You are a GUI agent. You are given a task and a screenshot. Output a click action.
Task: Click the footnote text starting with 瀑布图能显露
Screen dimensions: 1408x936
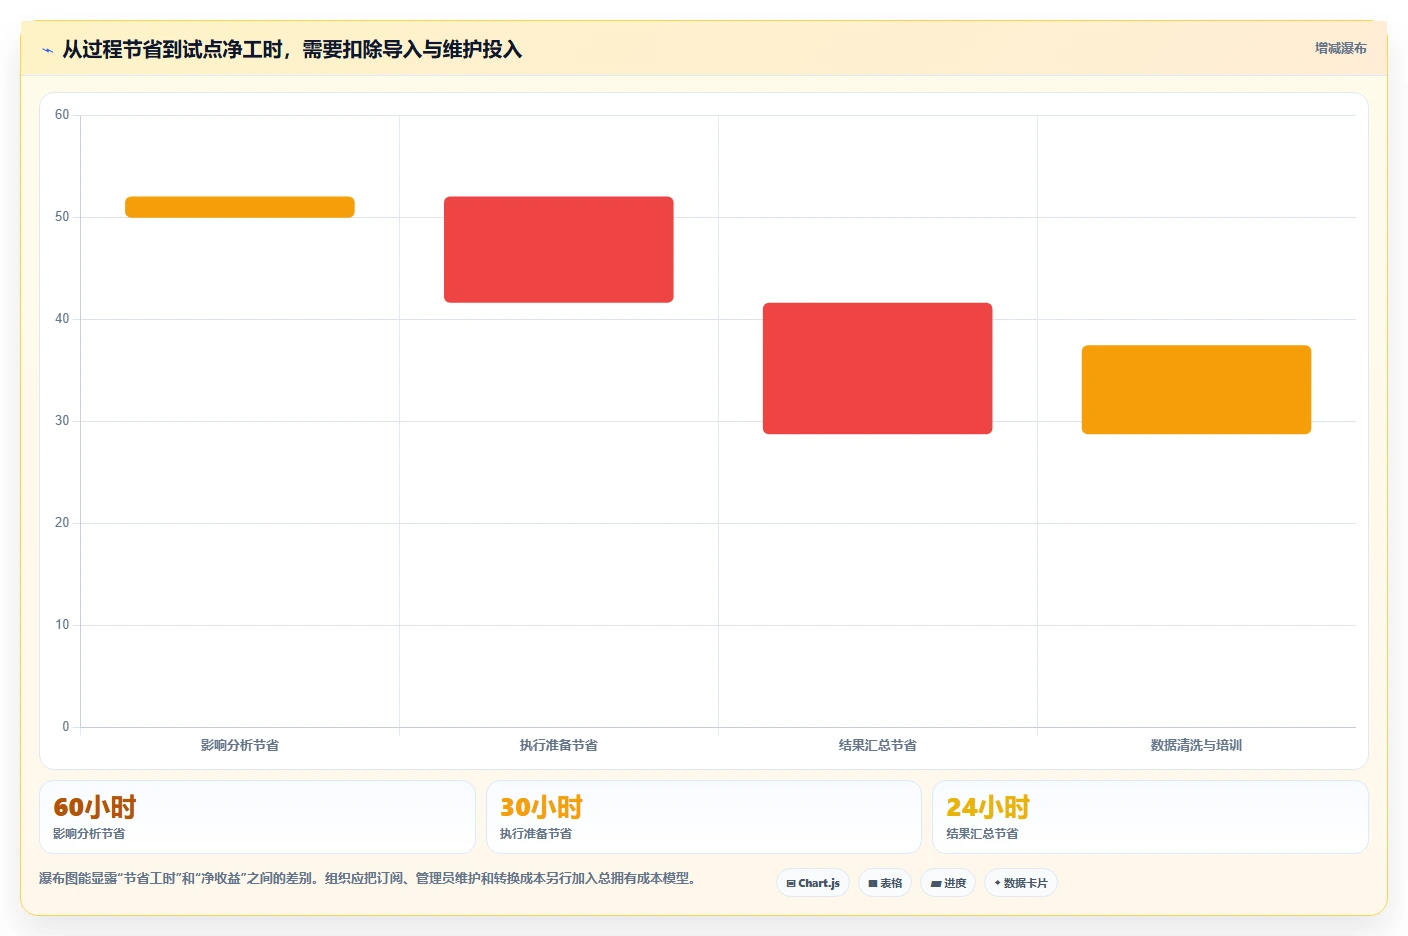(367, 878)
